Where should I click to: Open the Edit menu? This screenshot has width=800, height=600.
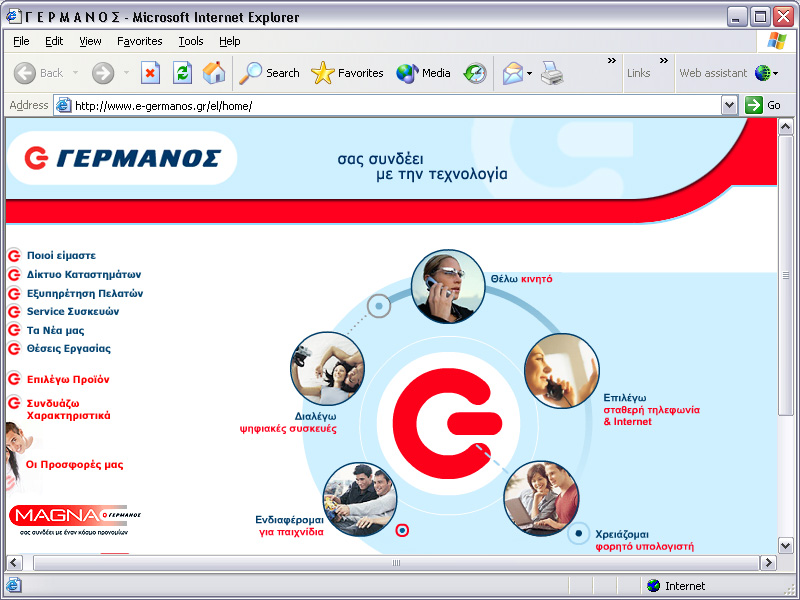54,41
